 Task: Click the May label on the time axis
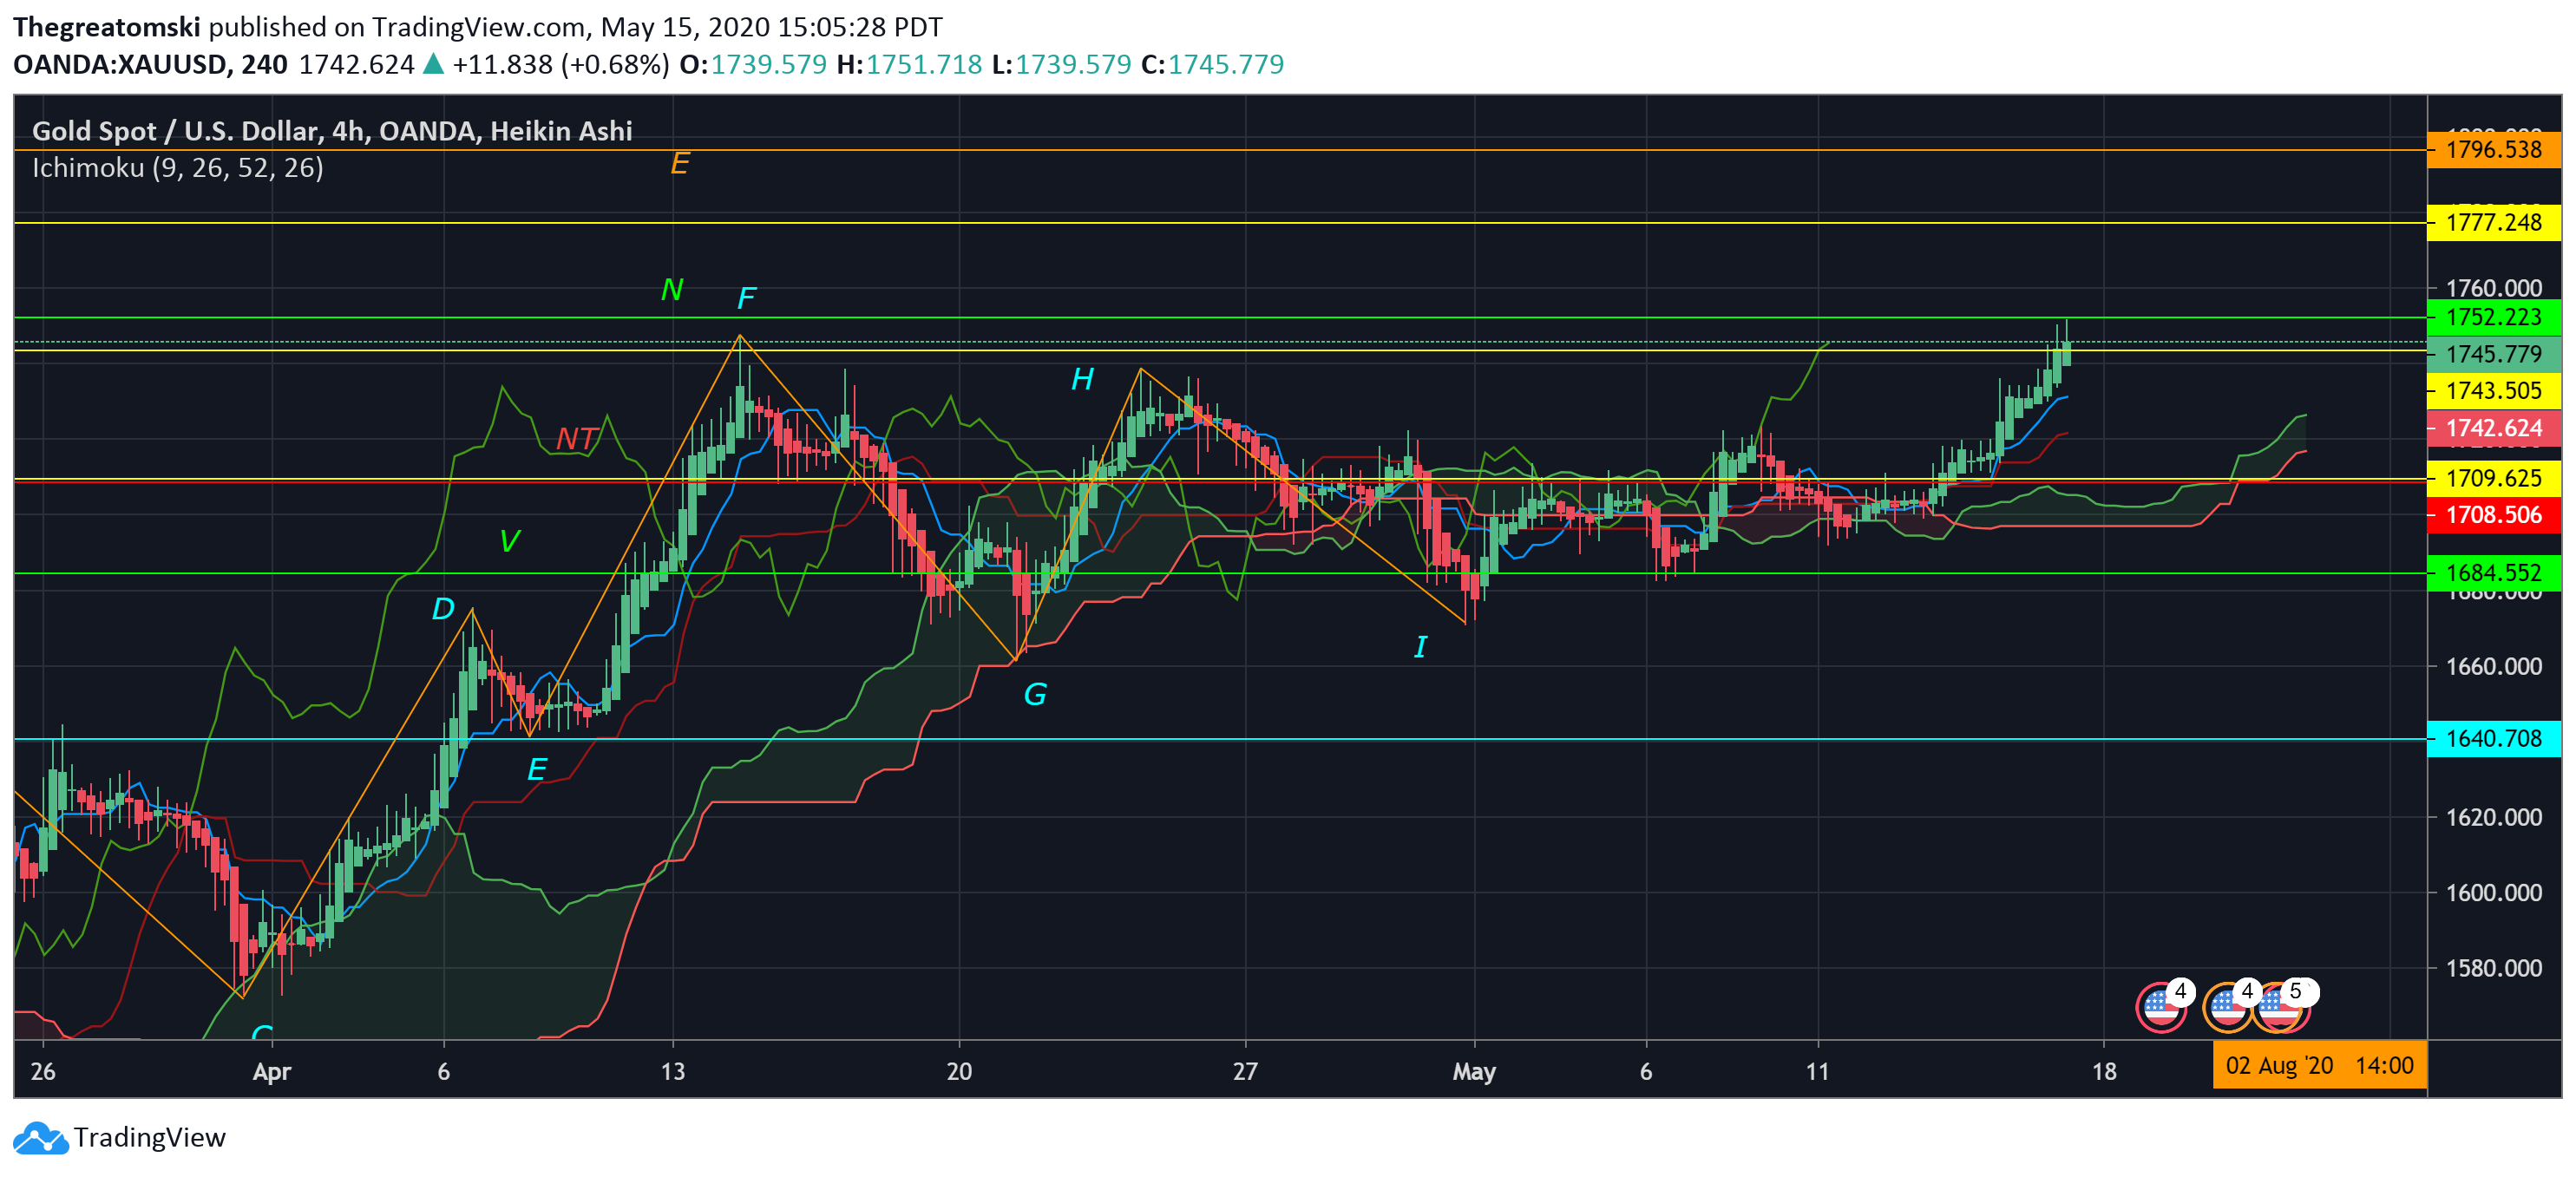click(x=1474, y=1071)
